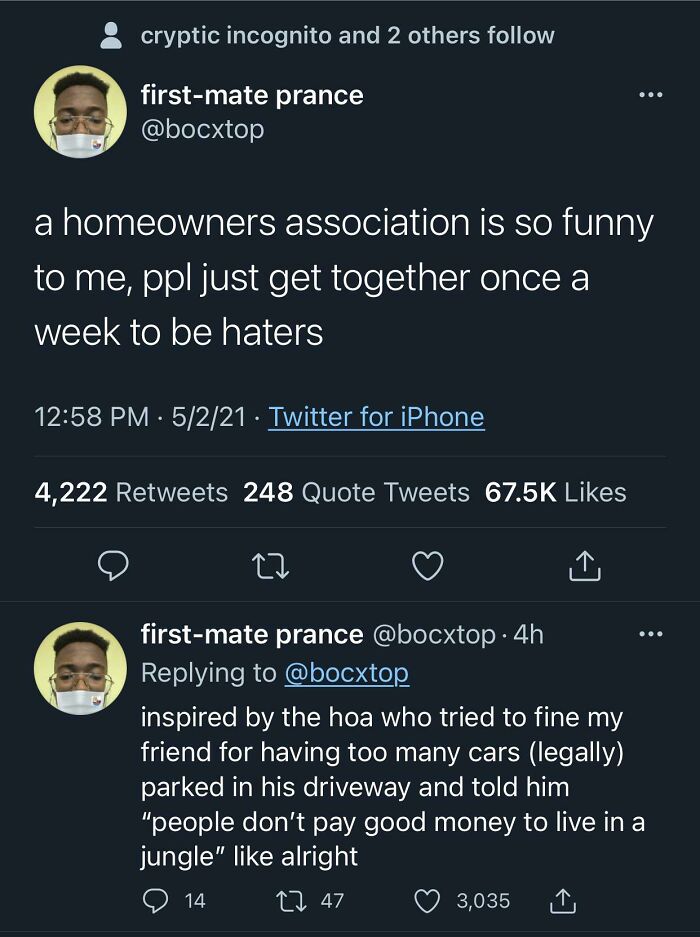Like the main tweet with heart icon
700x937 pixels.
coord(427,567)
